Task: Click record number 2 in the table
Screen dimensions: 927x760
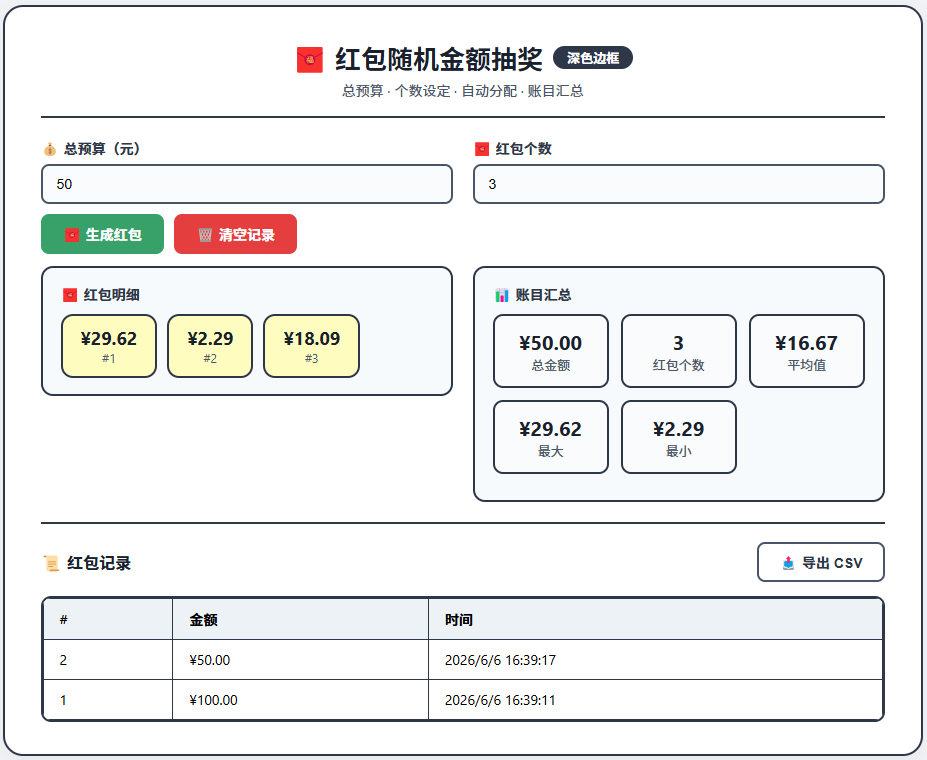Action: pos(63,660)
